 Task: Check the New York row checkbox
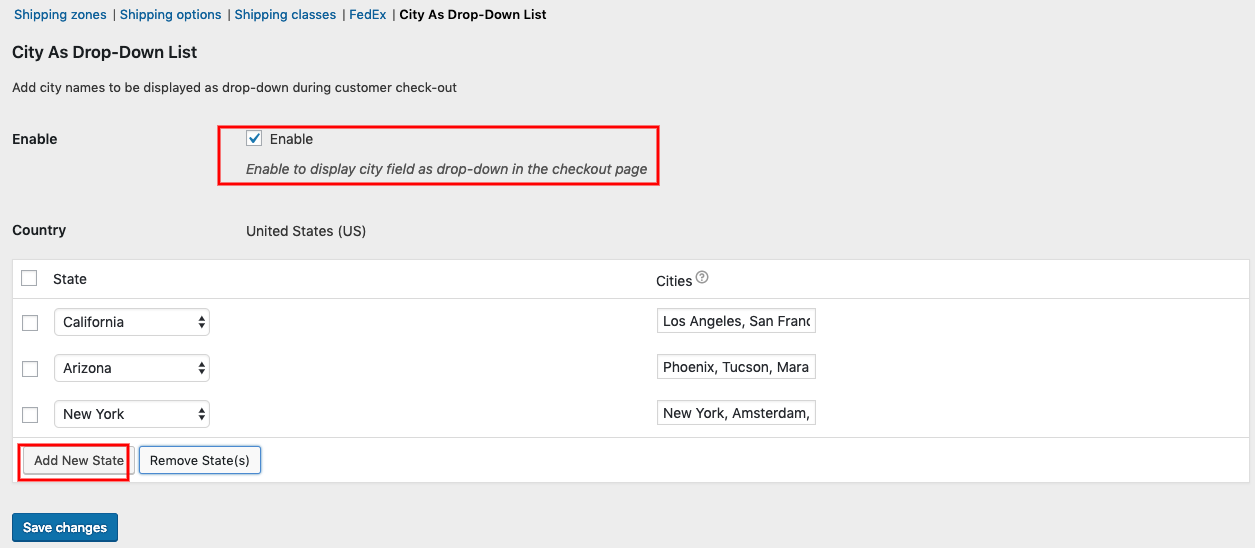[x=30, y=415]
